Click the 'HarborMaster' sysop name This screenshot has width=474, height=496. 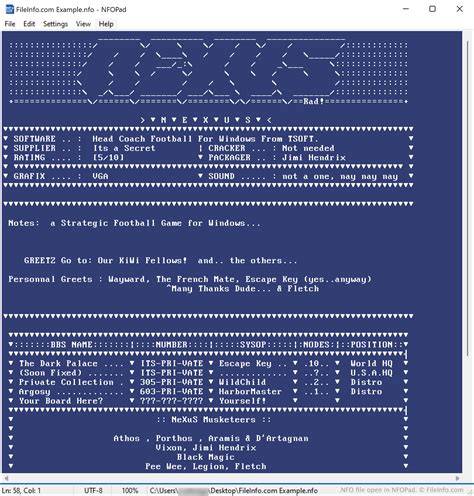click(250, 391)
